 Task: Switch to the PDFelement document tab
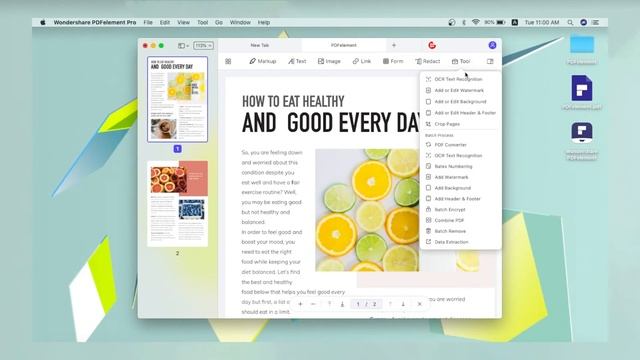344,45
